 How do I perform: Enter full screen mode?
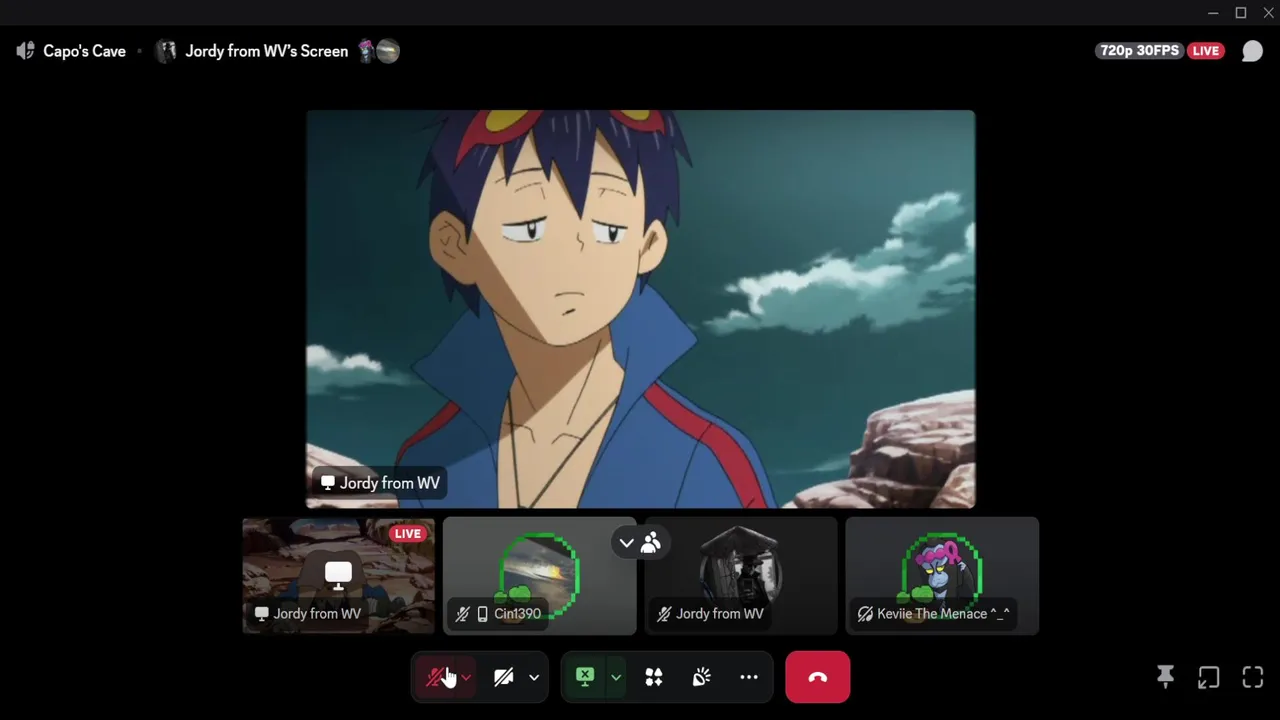[1253, 677]
